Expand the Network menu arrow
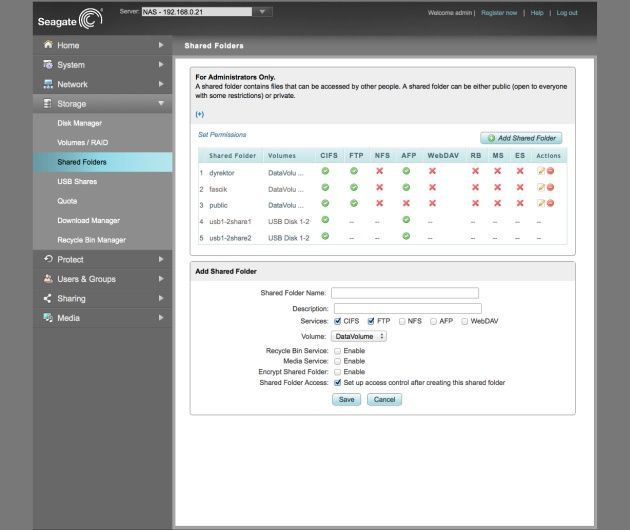Viewport: 630px width, 530px height. pos(161,84)
